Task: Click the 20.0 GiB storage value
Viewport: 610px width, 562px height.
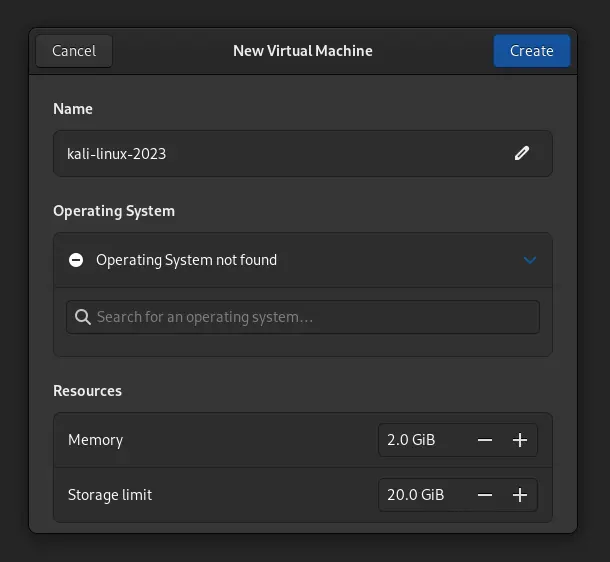Action: click(415, 495)
